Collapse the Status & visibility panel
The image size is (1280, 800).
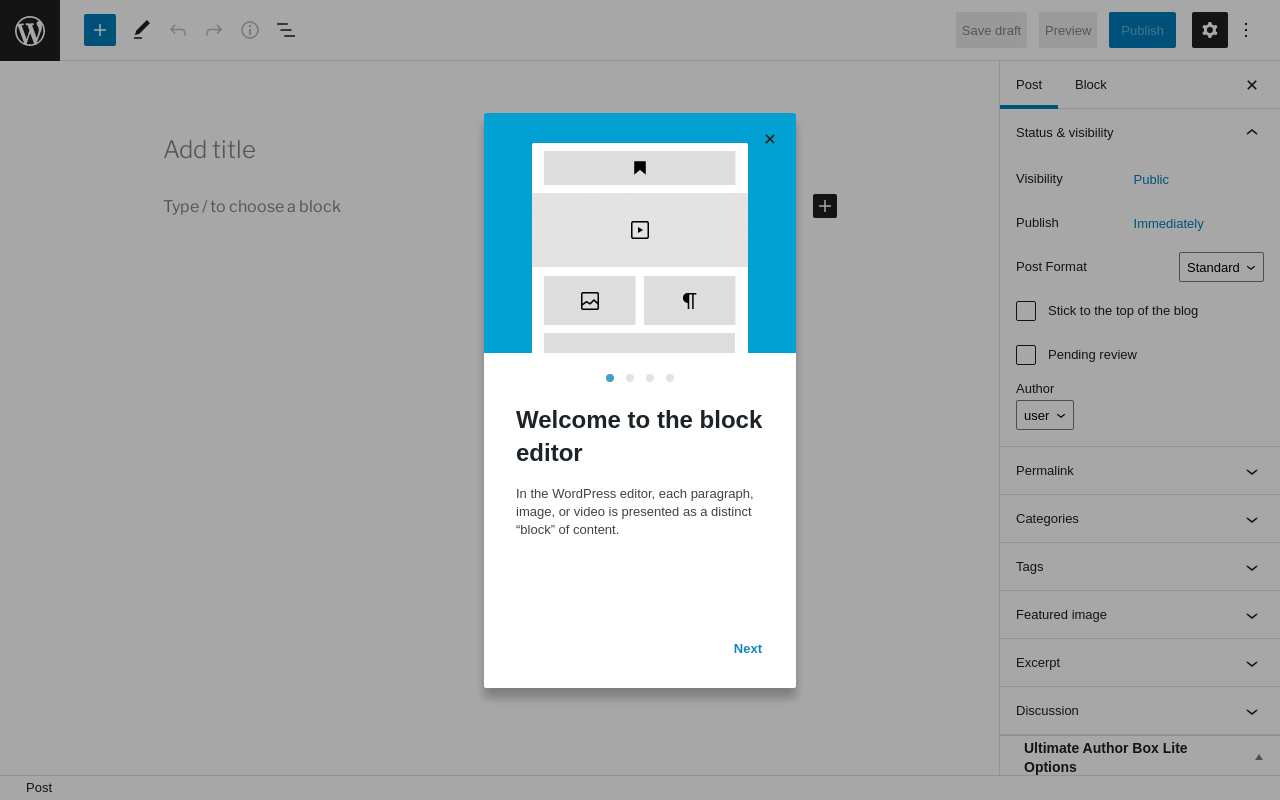point(1140,132)
